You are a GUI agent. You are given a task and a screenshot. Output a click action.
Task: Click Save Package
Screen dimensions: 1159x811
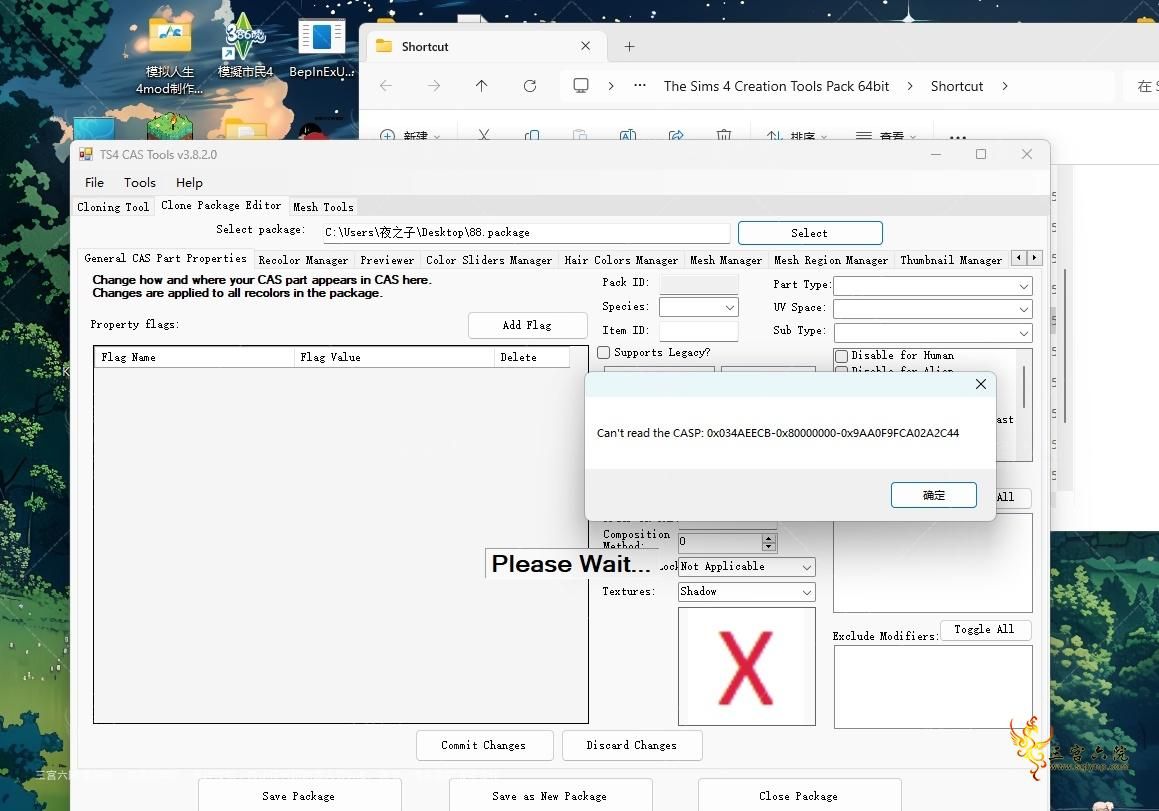point(299,795)
